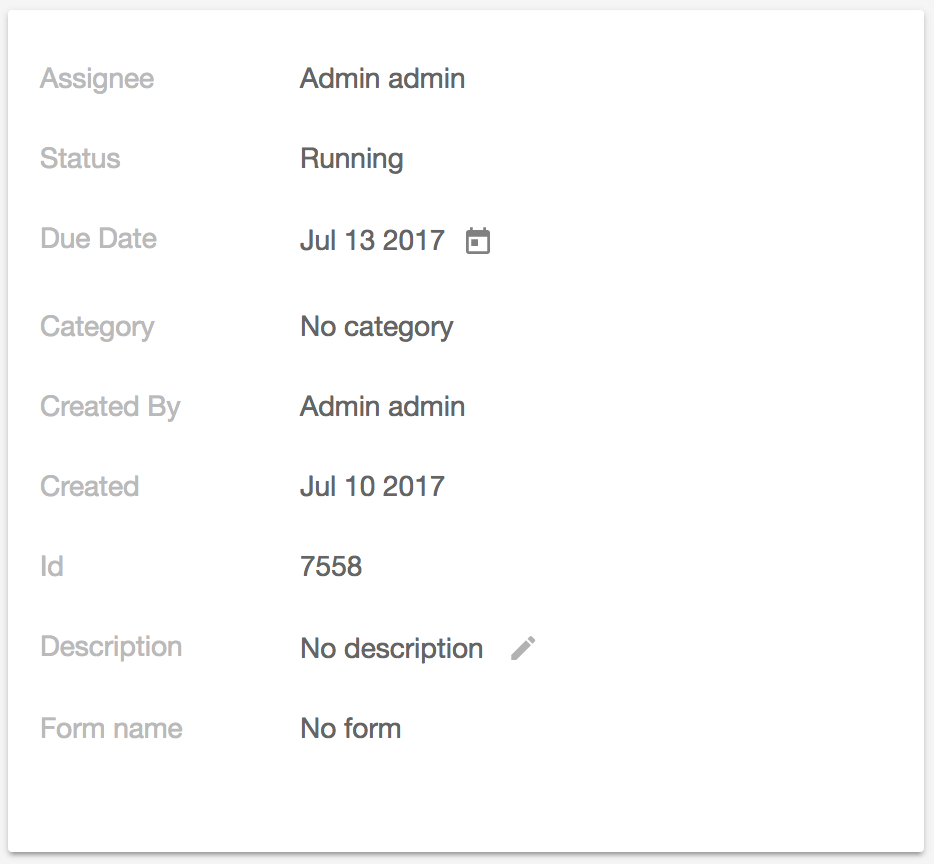Screen dimensions: 934x864
Task: Click the 'Status' field label
Action: [80, 158]
